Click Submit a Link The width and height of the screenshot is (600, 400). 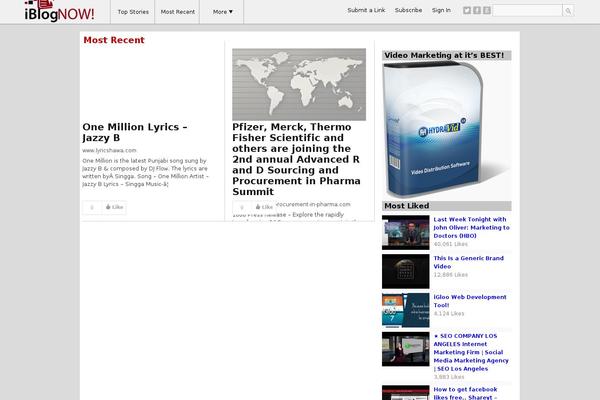(x=366, y=10)
